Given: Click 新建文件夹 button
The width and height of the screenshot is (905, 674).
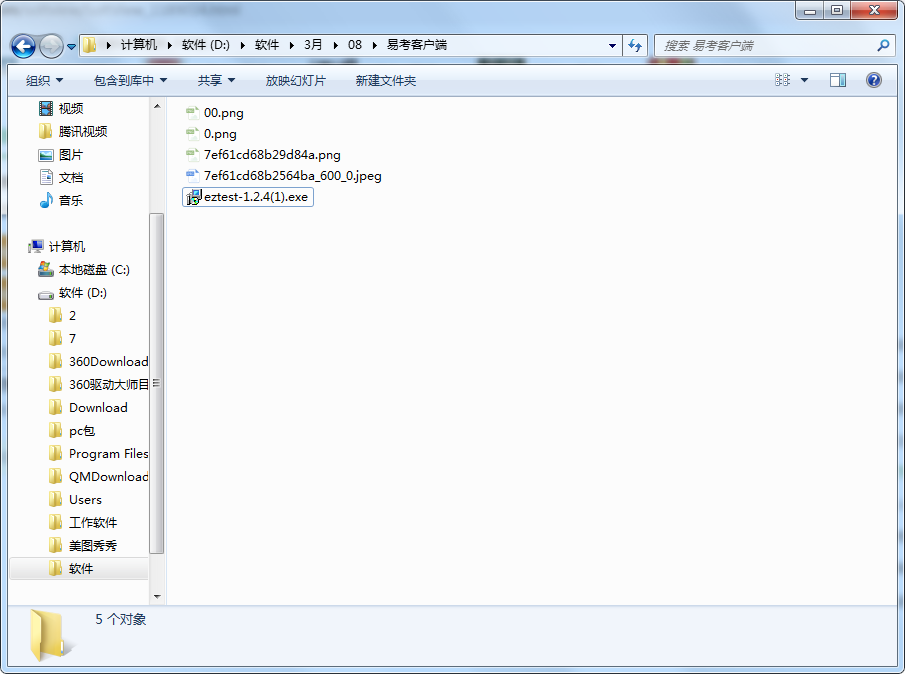Looking at the screenshot, I should click(x=386, y=80).
